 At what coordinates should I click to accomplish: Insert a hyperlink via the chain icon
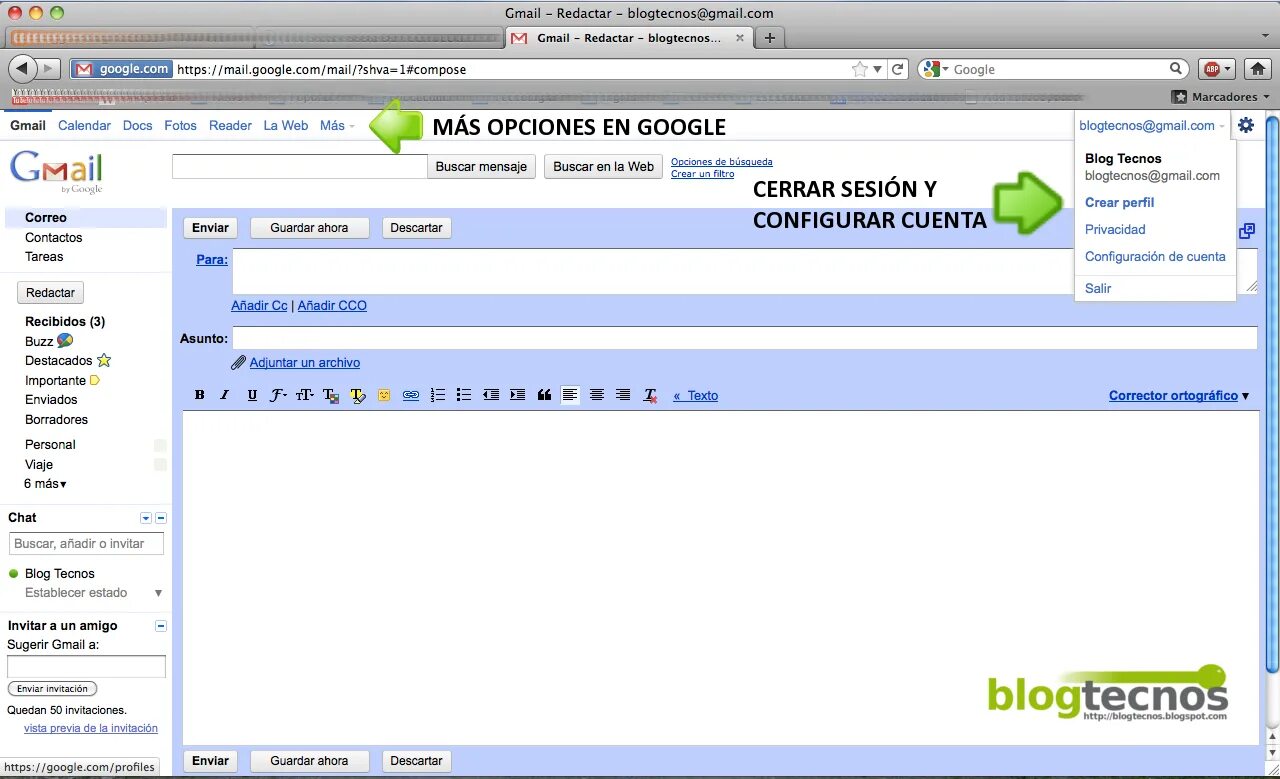pos(410,395)
